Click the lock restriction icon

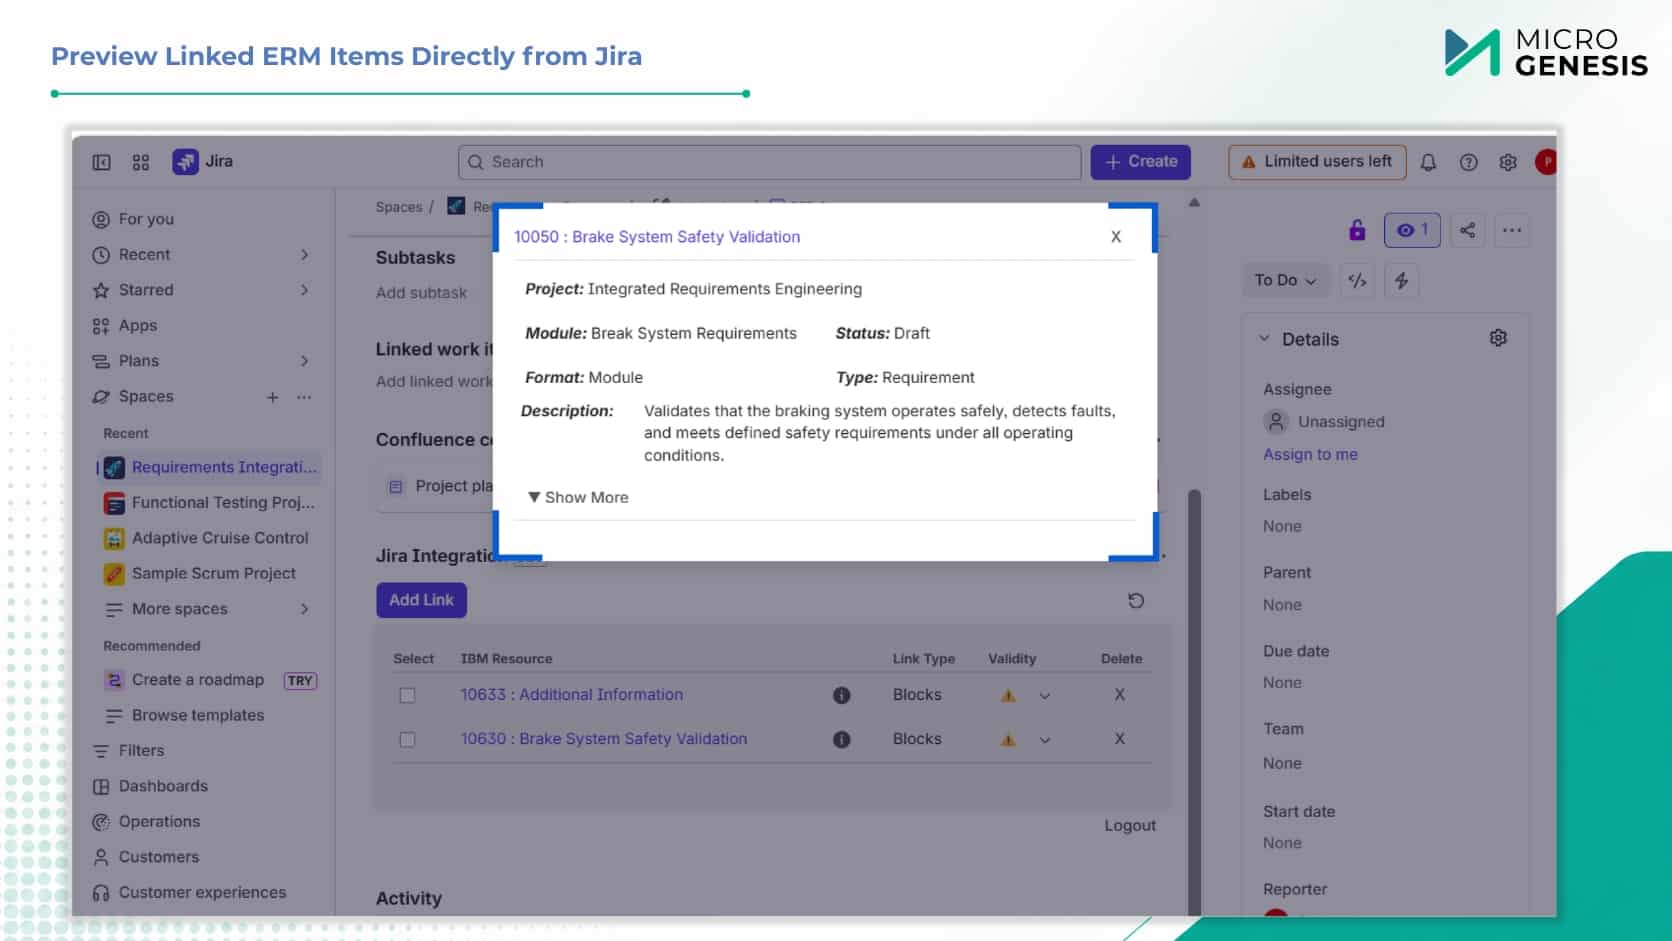tap(1357, 230)
